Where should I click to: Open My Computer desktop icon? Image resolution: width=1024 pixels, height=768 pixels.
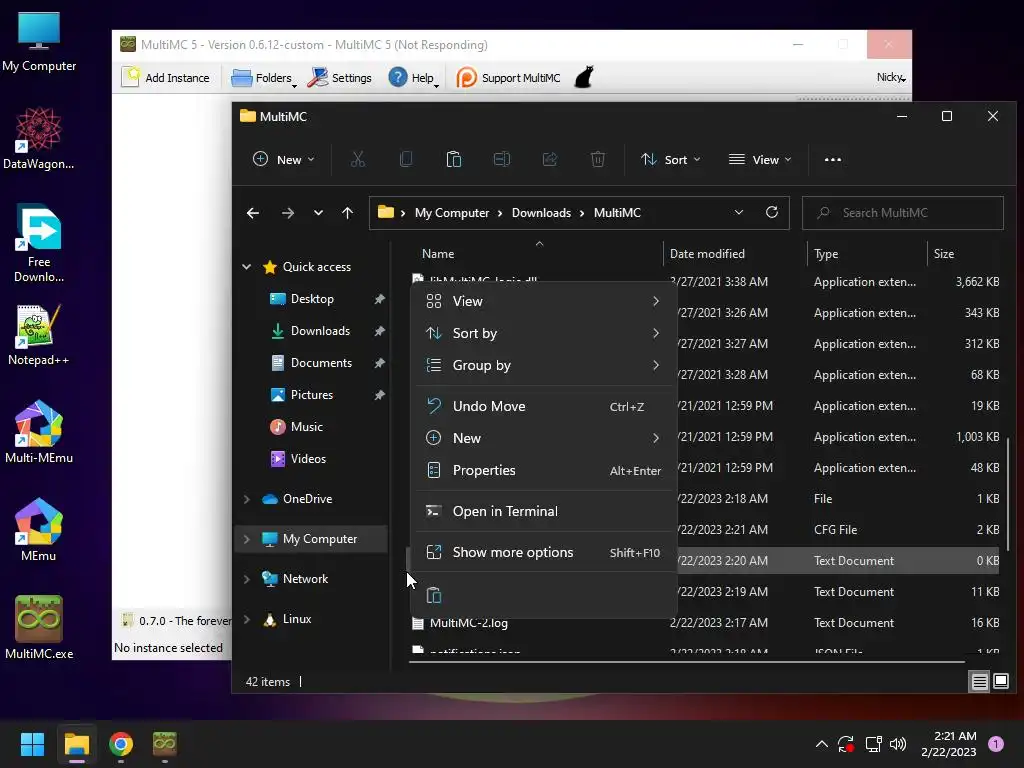tap(39, 42)
